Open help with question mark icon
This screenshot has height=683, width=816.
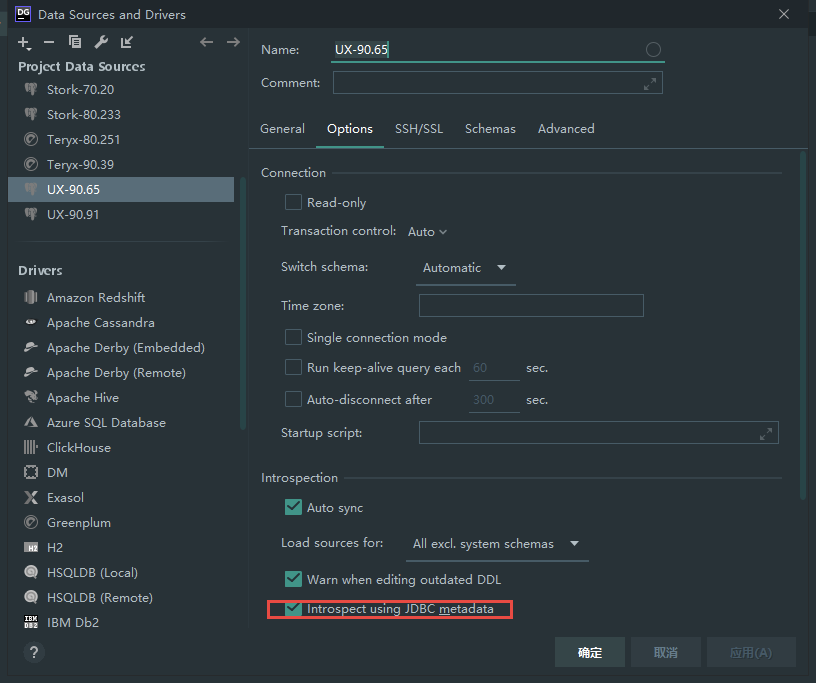coord(34,652)
